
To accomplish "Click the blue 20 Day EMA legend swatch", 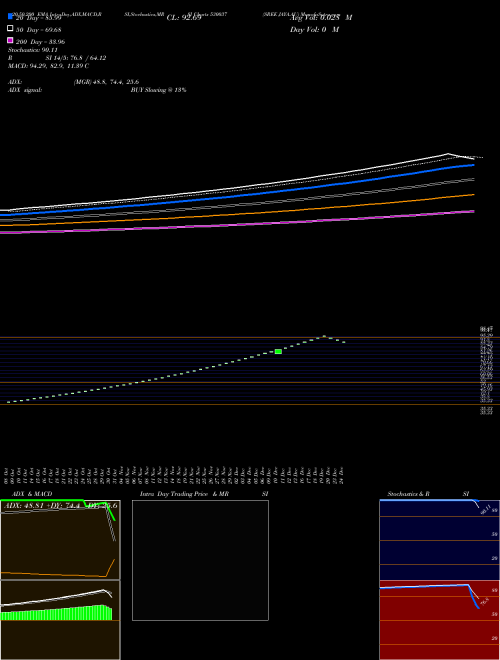I will tap(10, 16).
